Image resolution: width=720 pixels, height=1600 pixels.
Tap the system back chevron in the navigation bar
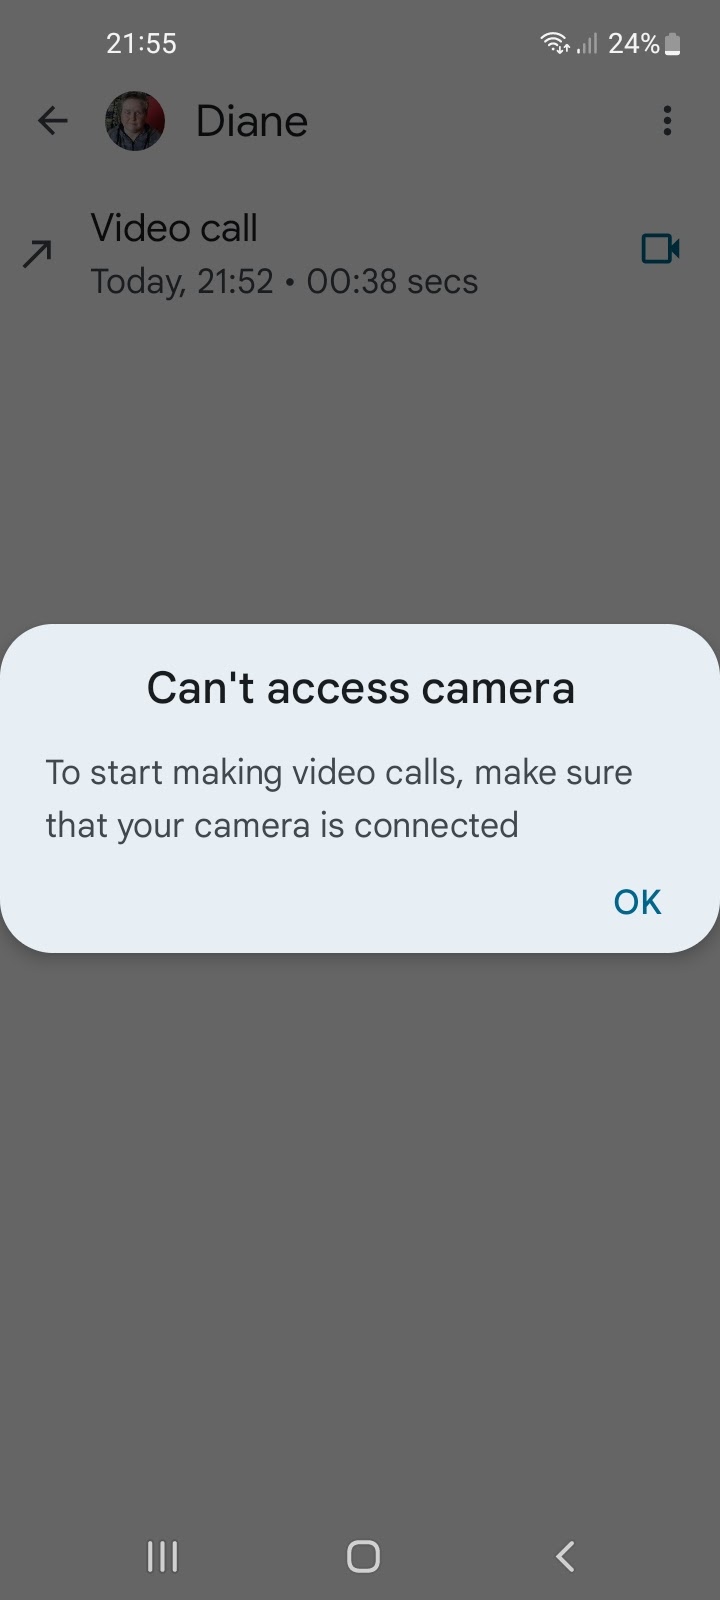pyautogui.click(x=565, y=1556)
